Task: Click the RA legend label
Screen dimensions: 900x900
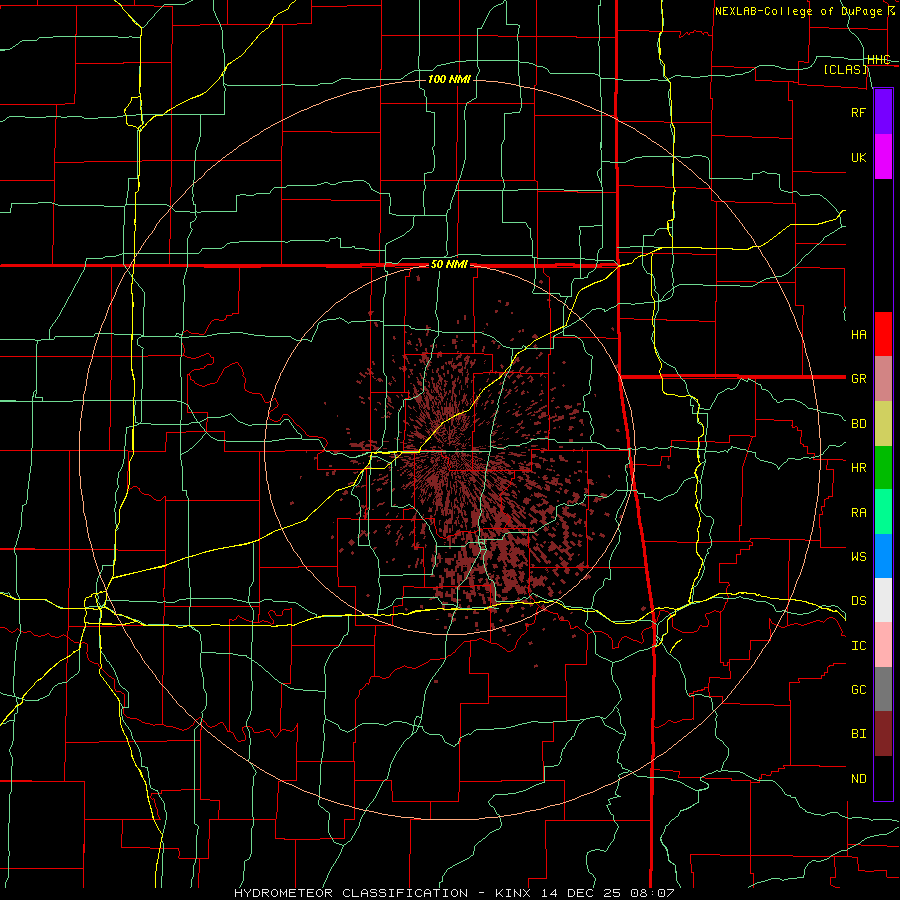Action: point(858,513)
